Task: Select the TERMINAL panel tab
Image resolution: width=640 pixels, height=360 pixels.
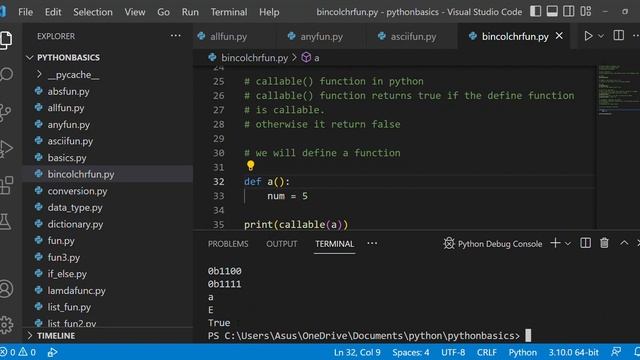Action: click(334, 244)
